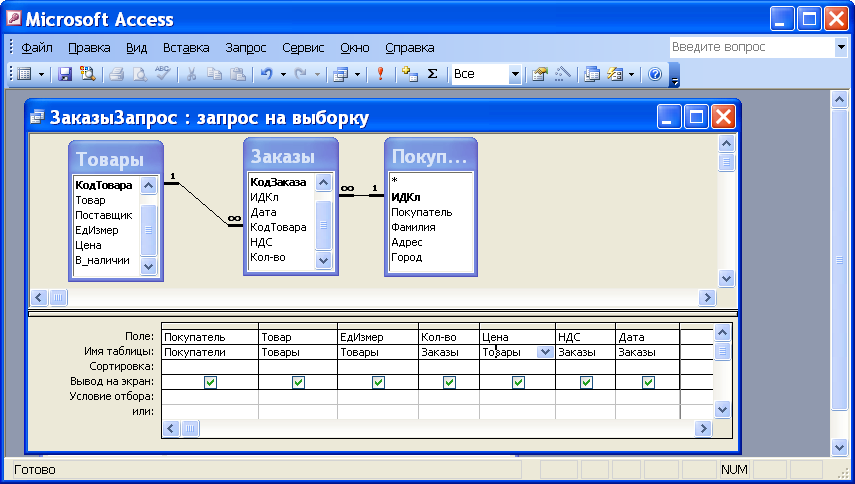Open Microsoft Access Help question icon
The width and height of the screenshot is (855, 484).
coord(655,74)
